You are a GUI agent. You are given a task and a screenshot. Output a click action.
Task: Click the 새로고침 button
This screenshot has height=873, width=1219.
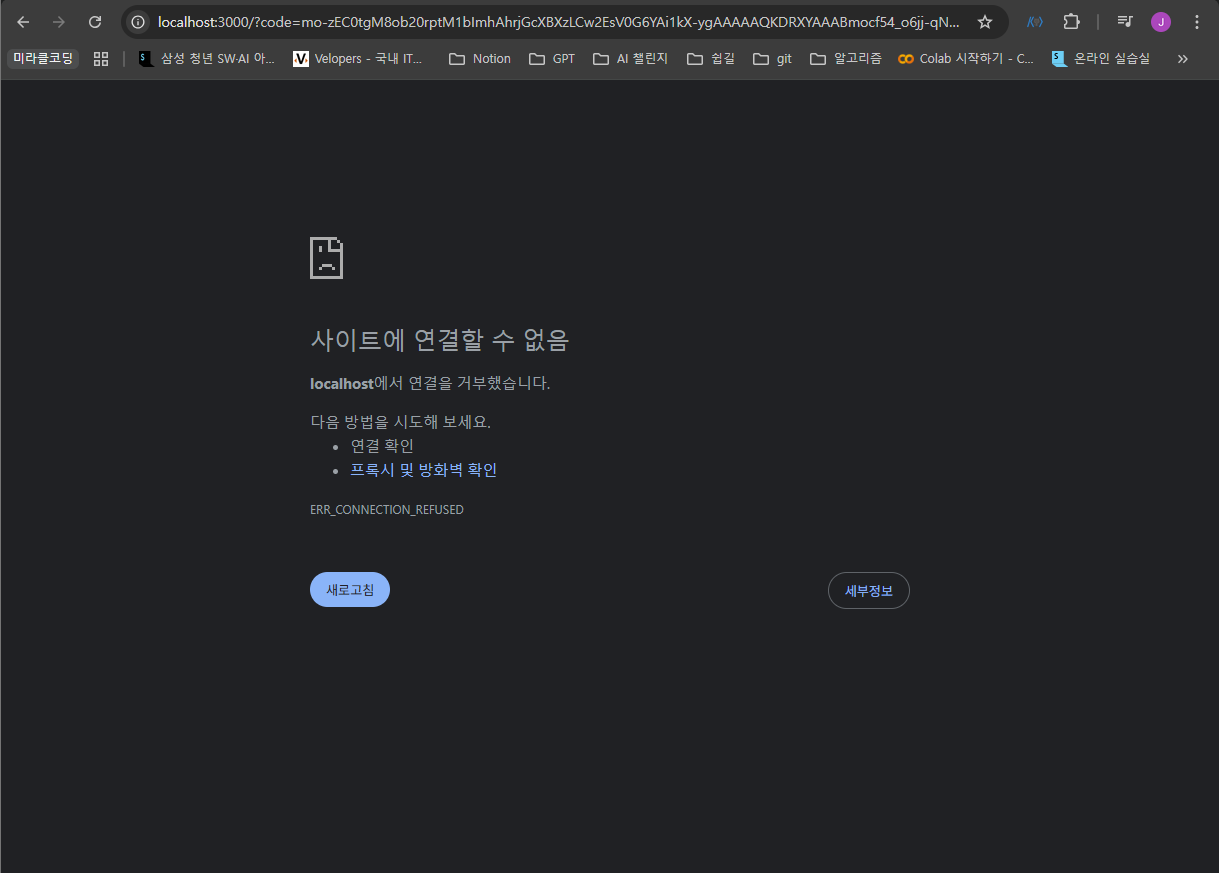pyautogui.click(x=350, y=590)
